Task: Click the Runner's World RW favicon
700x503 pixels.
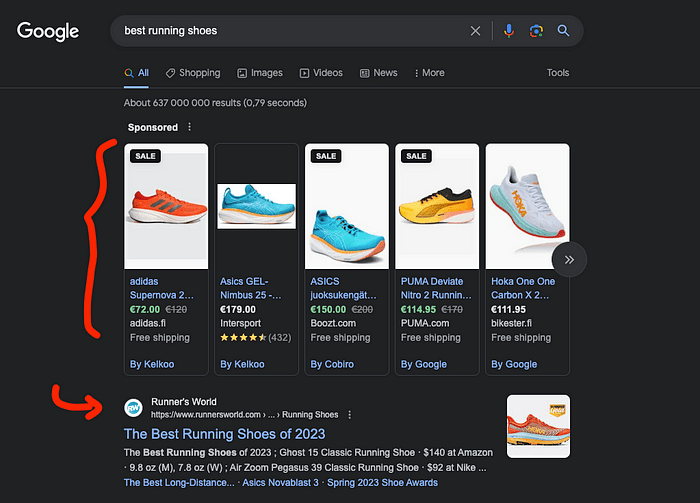Action: coord(133,408)
